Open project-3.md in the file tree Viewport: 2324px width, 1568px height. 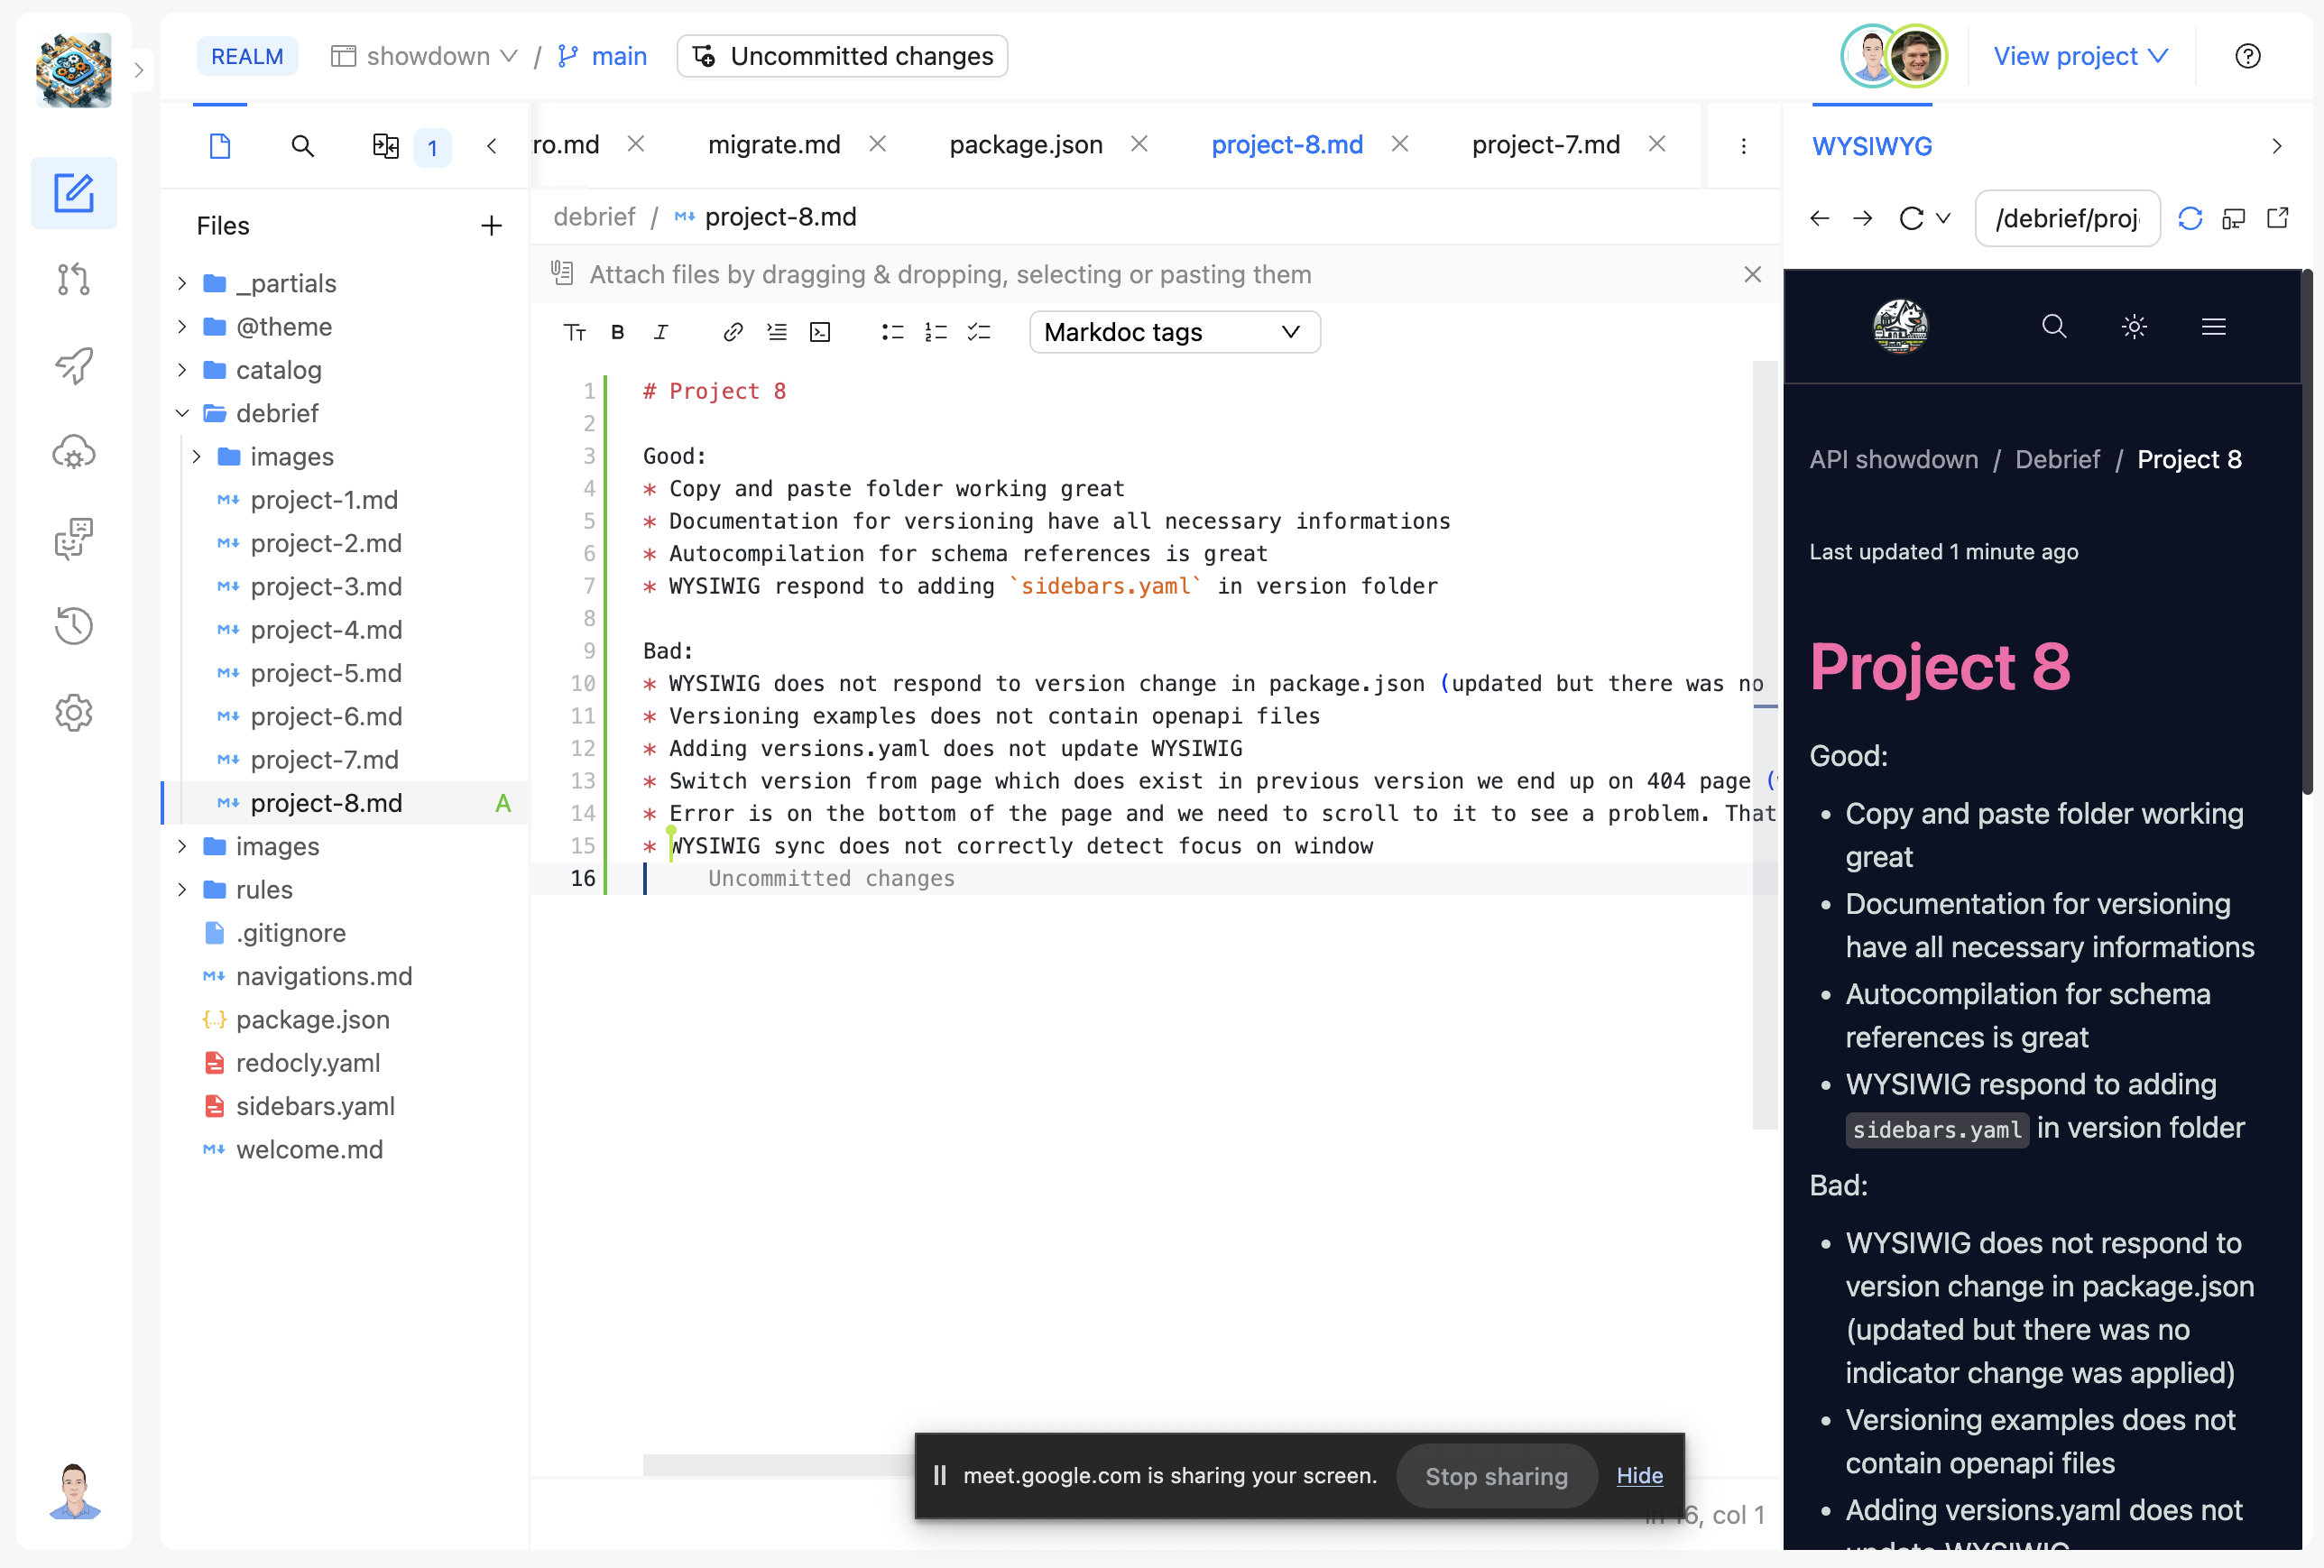coord(326,586)
